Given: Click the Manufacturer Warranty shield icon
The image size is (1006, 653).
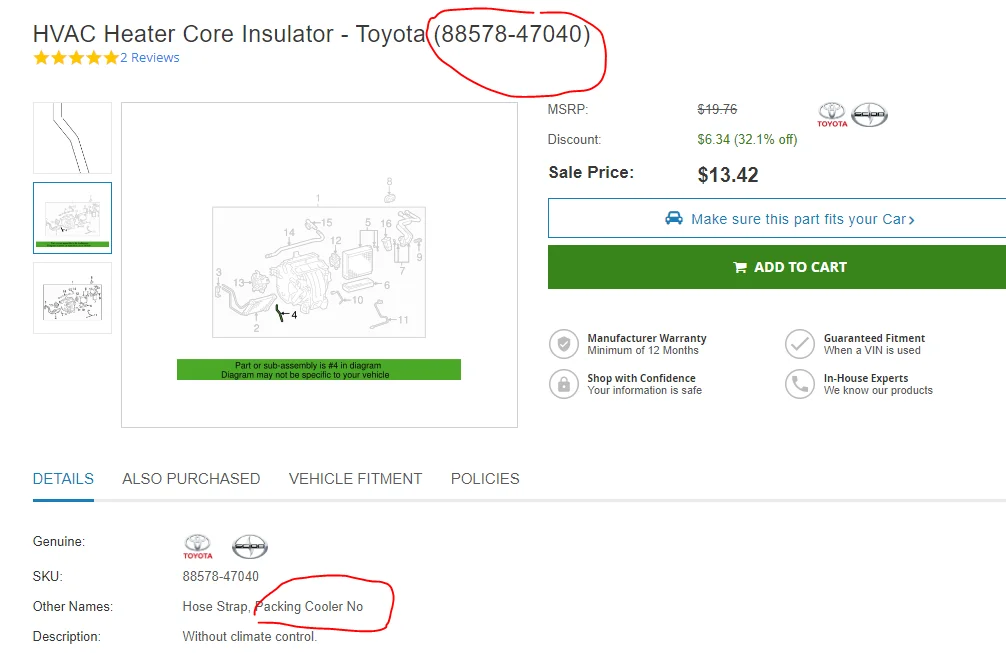Looking at the screenshot, I should [564, 344].
